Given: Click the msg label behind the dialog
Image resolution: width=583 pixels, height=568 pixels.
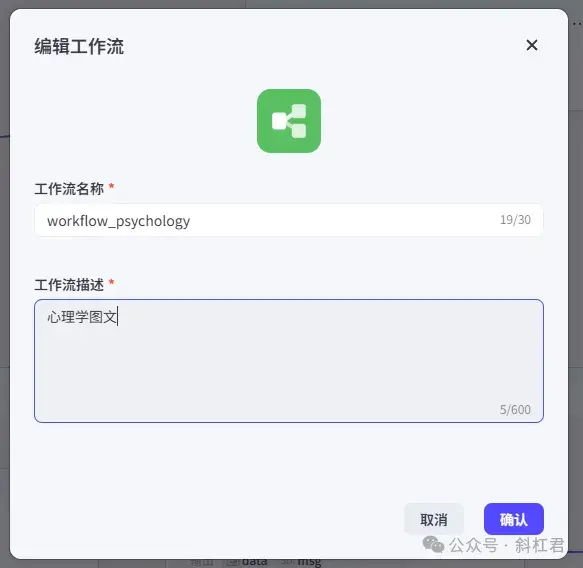Looking at the screenshot, I should click(x=309, y=562).
